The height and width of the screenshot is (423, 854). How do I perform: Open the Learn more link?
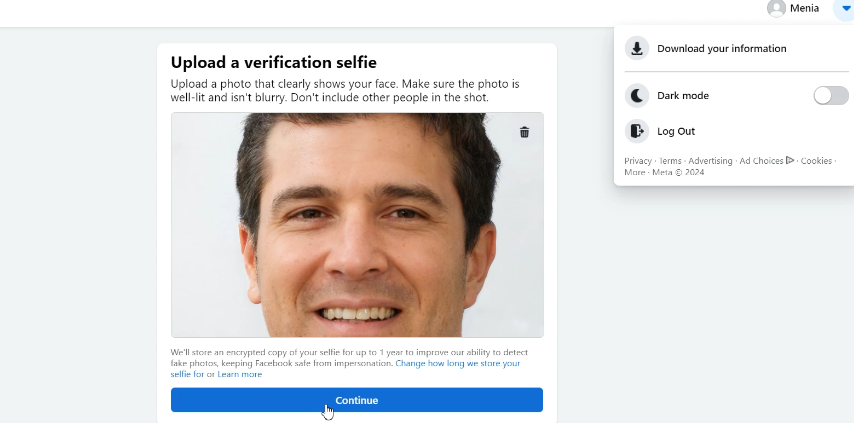[240, 374]
